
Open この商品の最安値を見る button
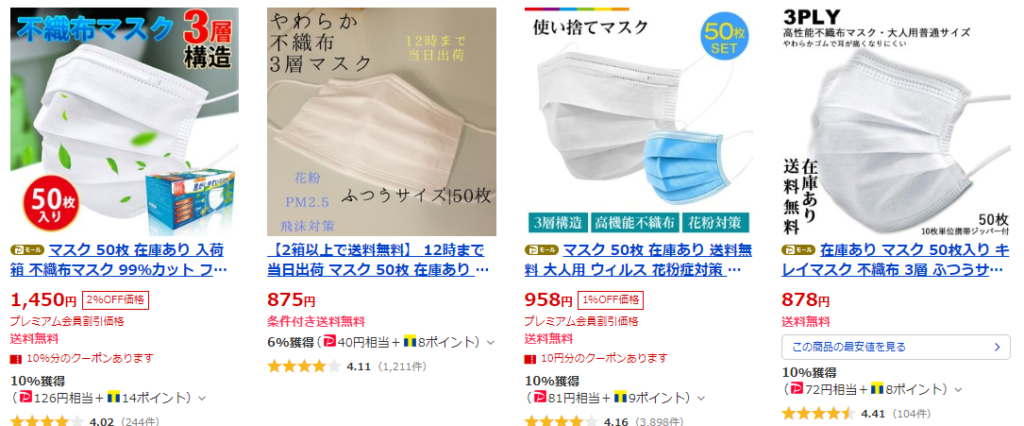pyautogui.click(x=896, y=347)
